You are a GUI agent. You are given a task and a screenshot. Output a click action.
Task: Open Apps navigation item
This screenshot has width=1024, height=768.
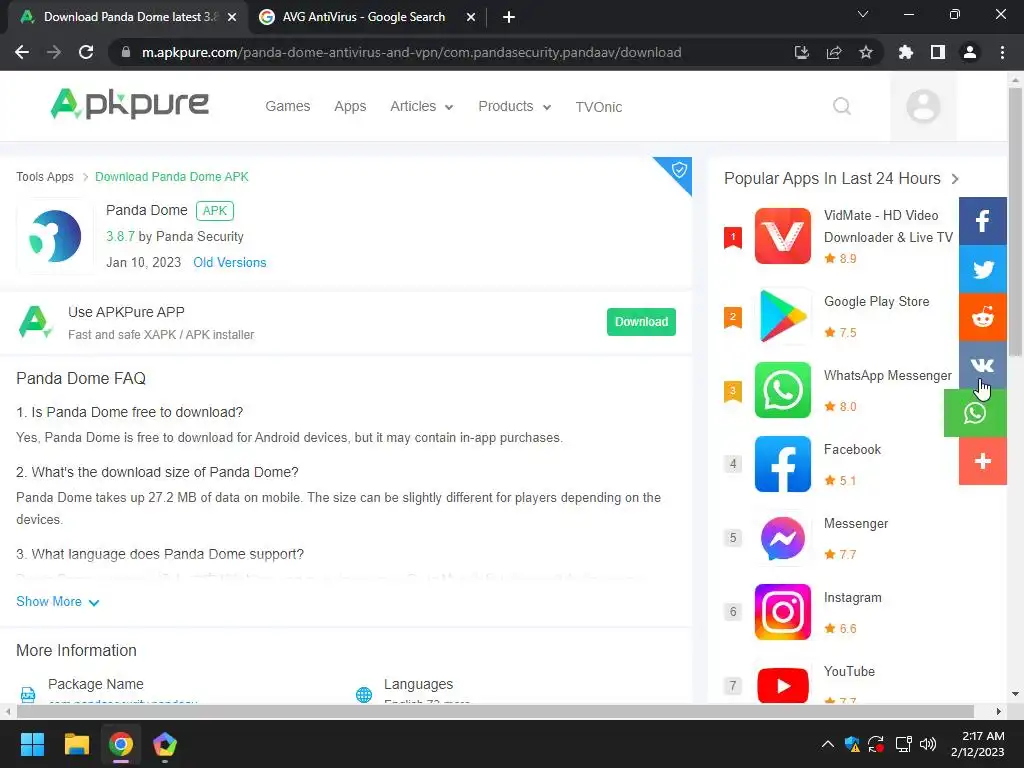pos(350,106)
